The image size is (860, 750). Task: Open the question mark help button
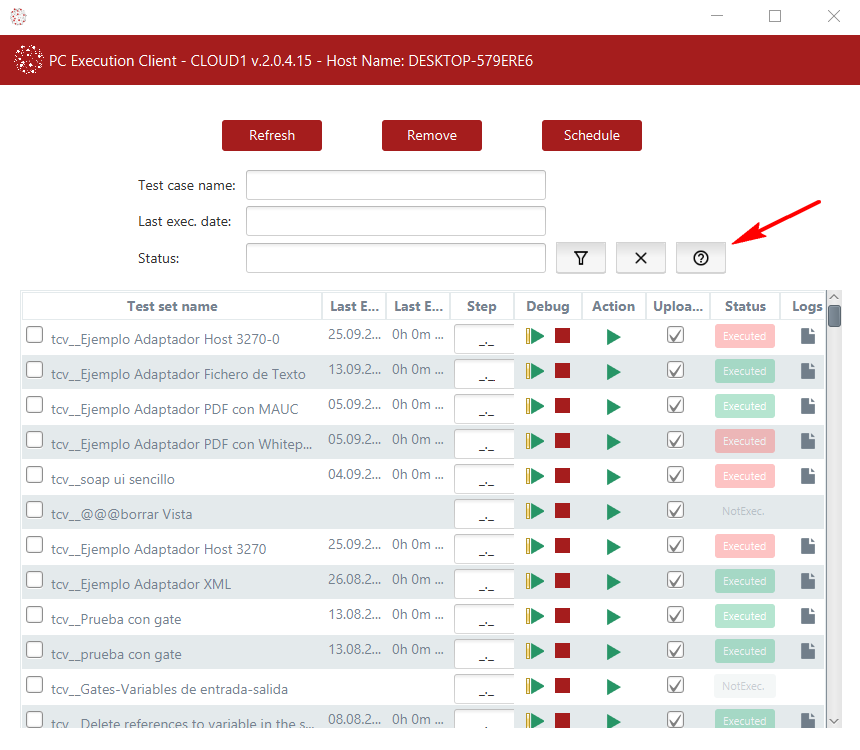701,258
